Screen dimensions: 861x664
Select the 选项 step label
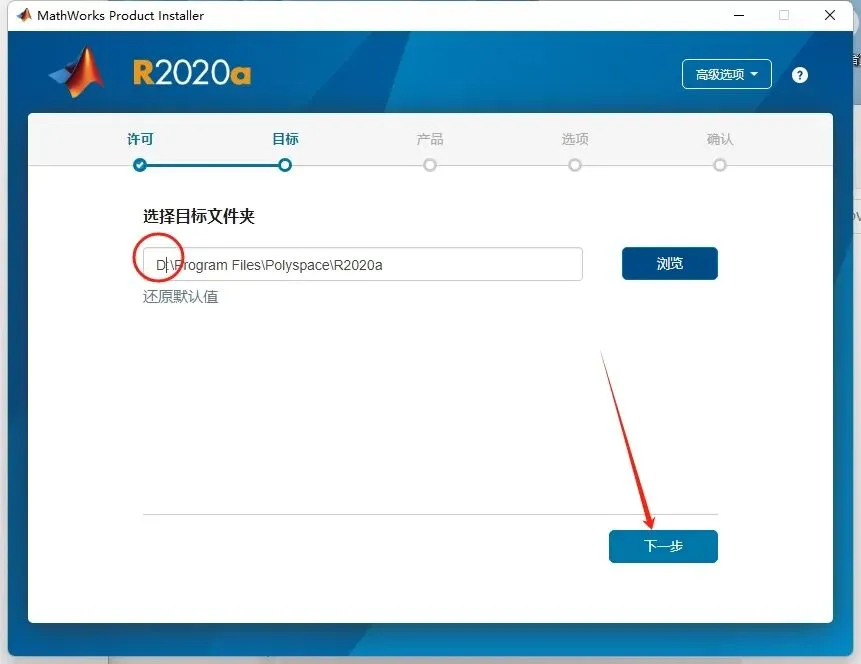[x=575, y=139]
